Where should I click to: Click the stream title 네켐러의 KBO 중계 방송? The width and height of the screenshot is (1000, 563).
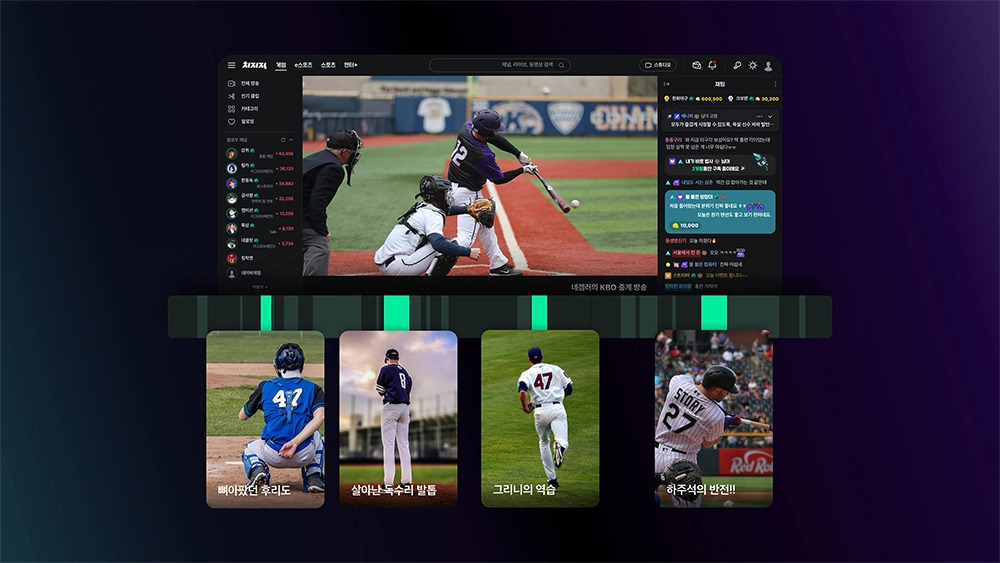tap(608, 288)
